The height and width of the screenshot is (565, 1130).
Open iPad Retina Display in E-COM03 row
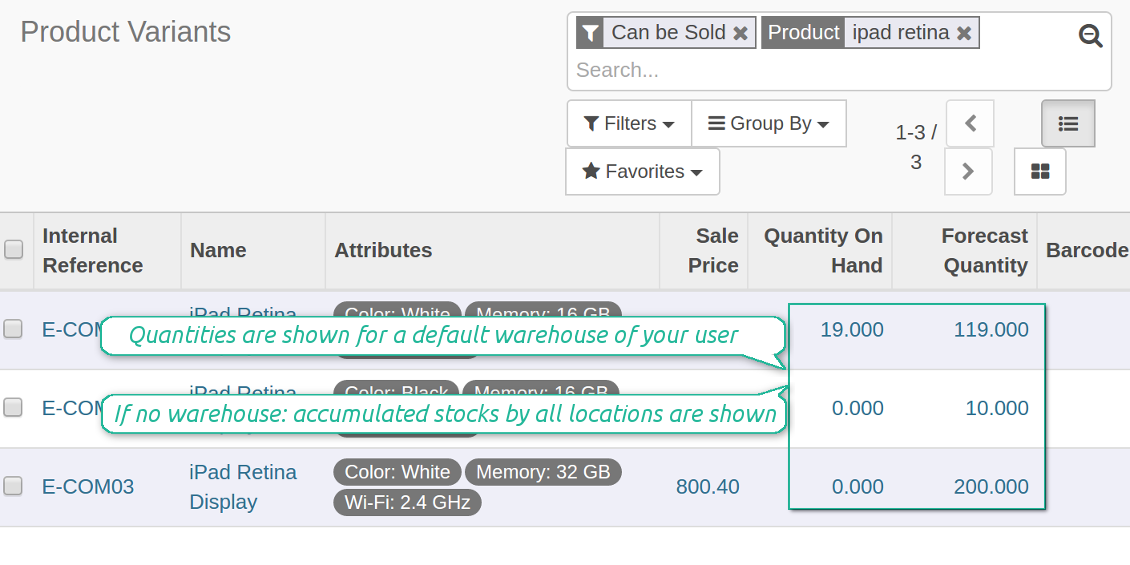pos(243,487)
